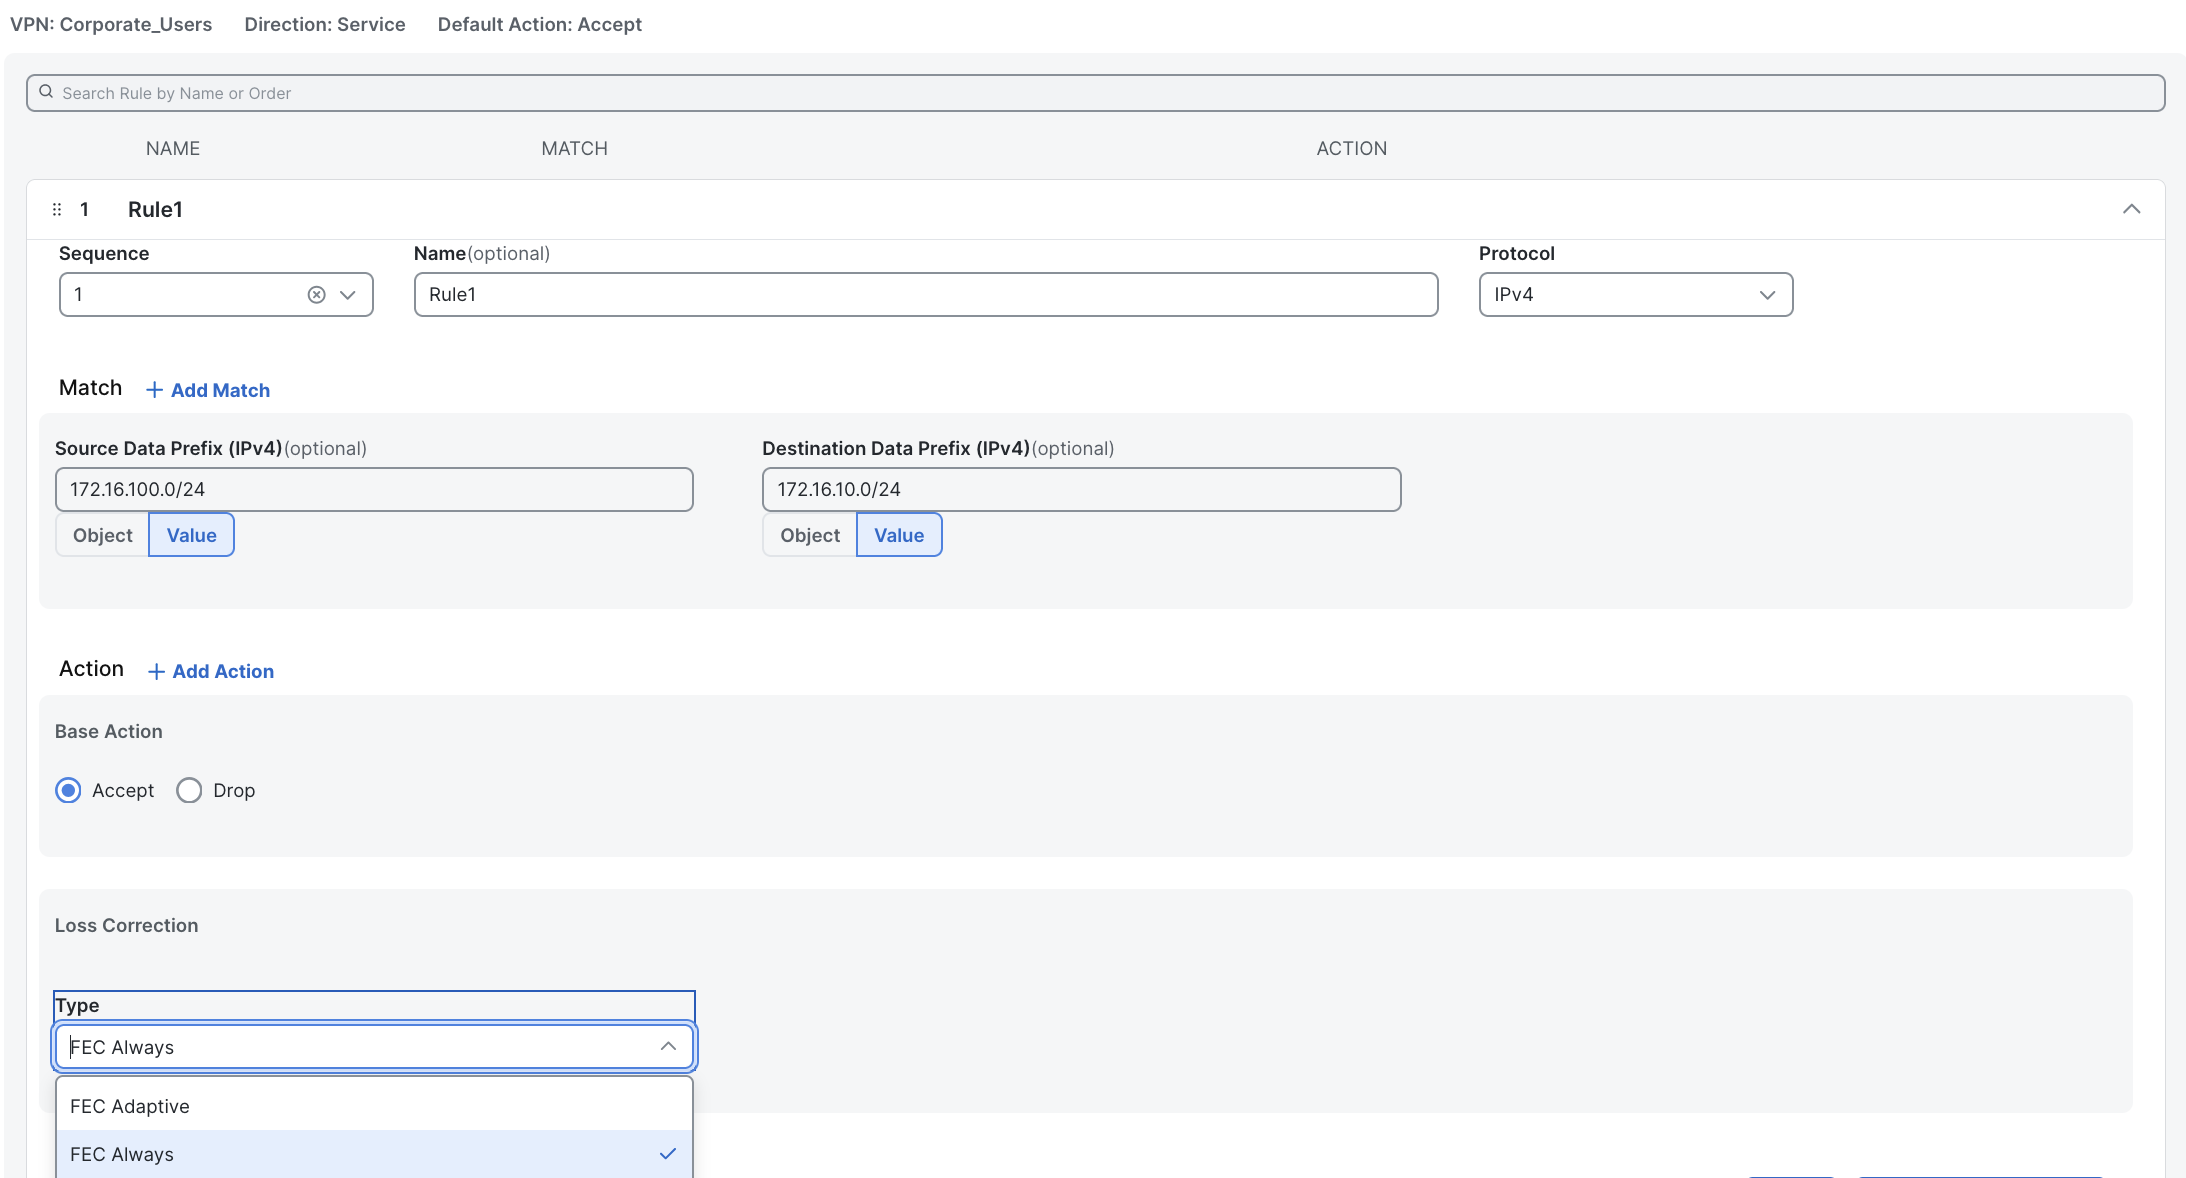Image resolution: width=2186 pixels, height=1178 pixels.
Task: Click the Add Match link
Action: click(x=220, y=390)
